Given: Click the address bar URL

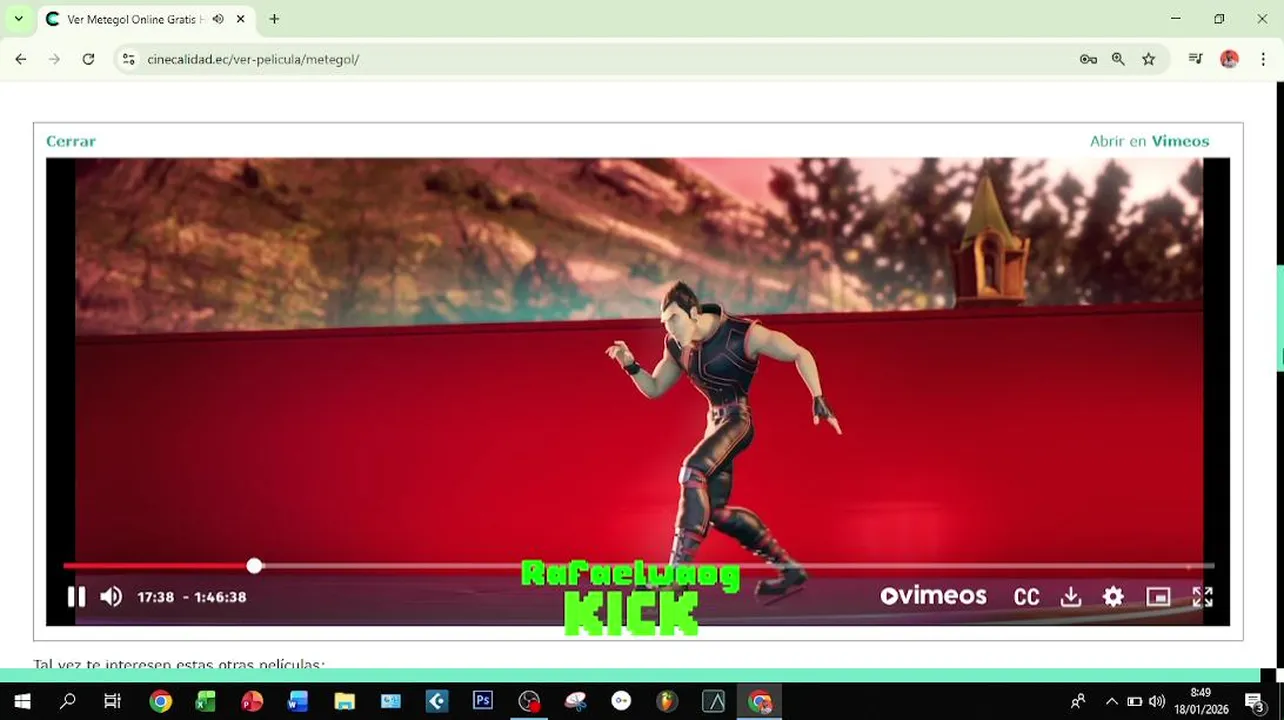Looking at the screenshot, I should point(253,59).
